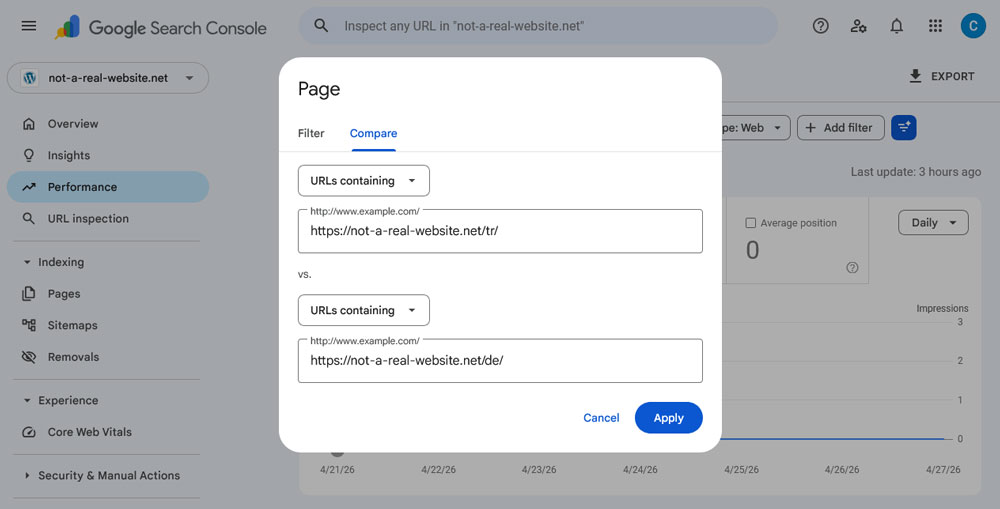Select the Compare tab

tap(373, 133)
